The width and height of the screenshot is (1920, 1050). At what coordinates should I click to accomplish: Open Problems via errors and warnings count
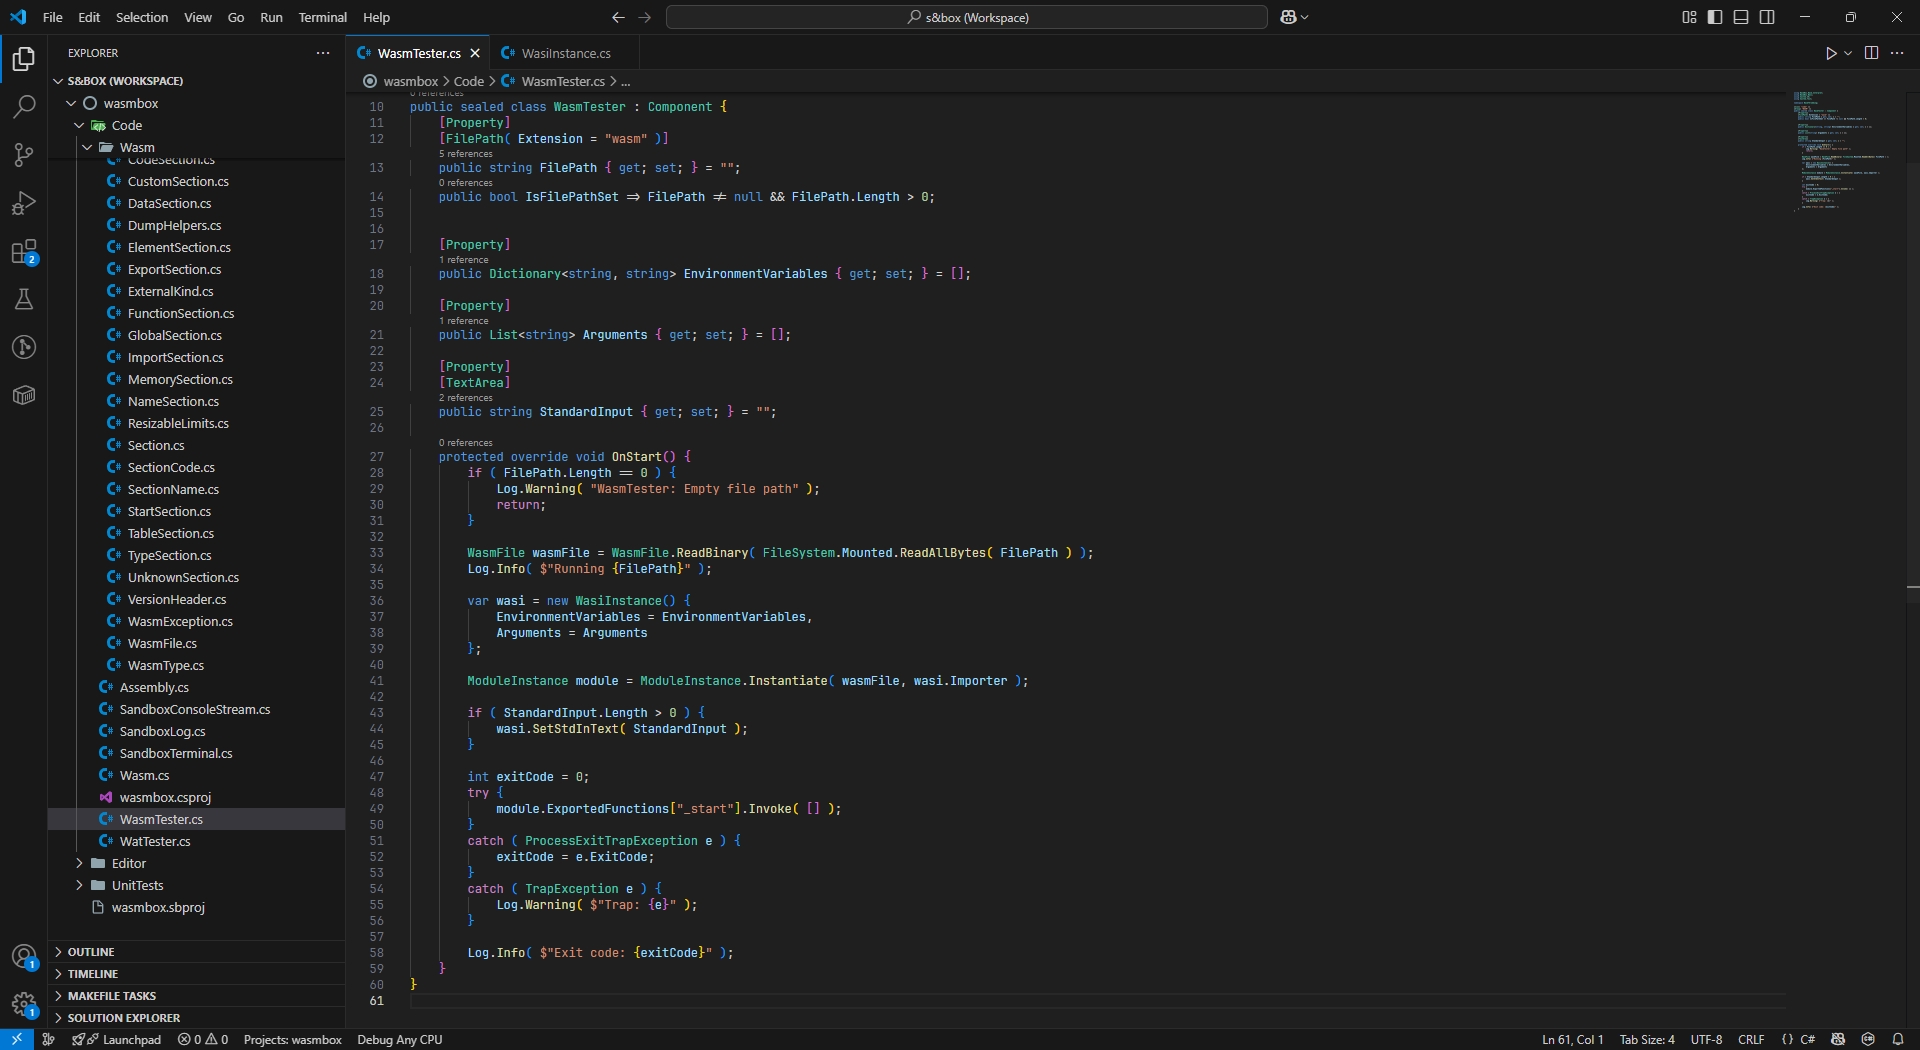(203, 1039)
